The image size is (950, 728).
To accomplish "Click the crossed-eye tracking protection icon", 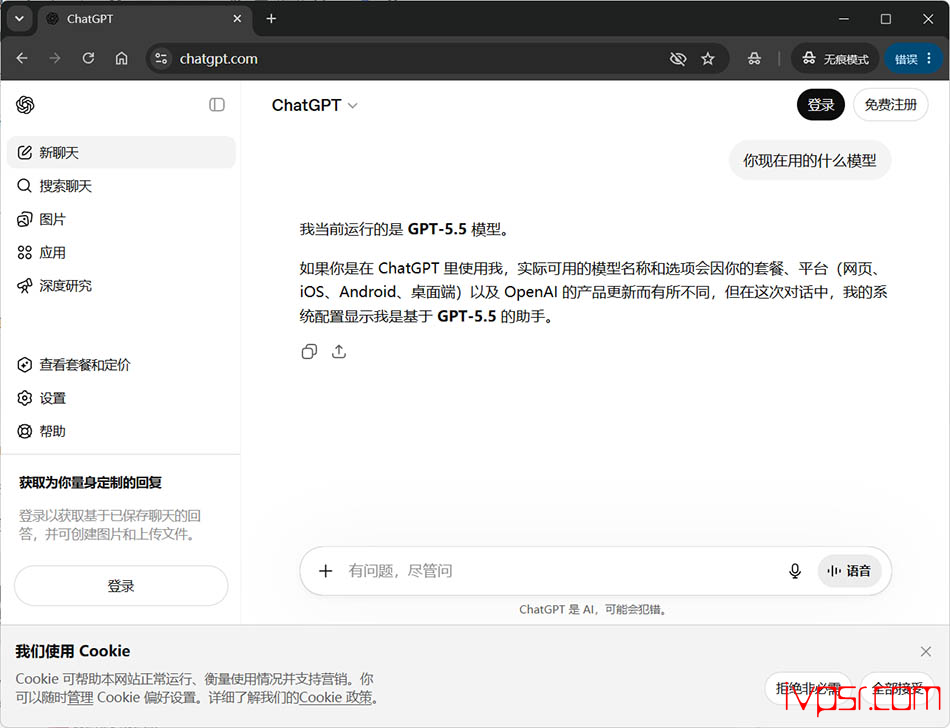I will click(678, 59).
